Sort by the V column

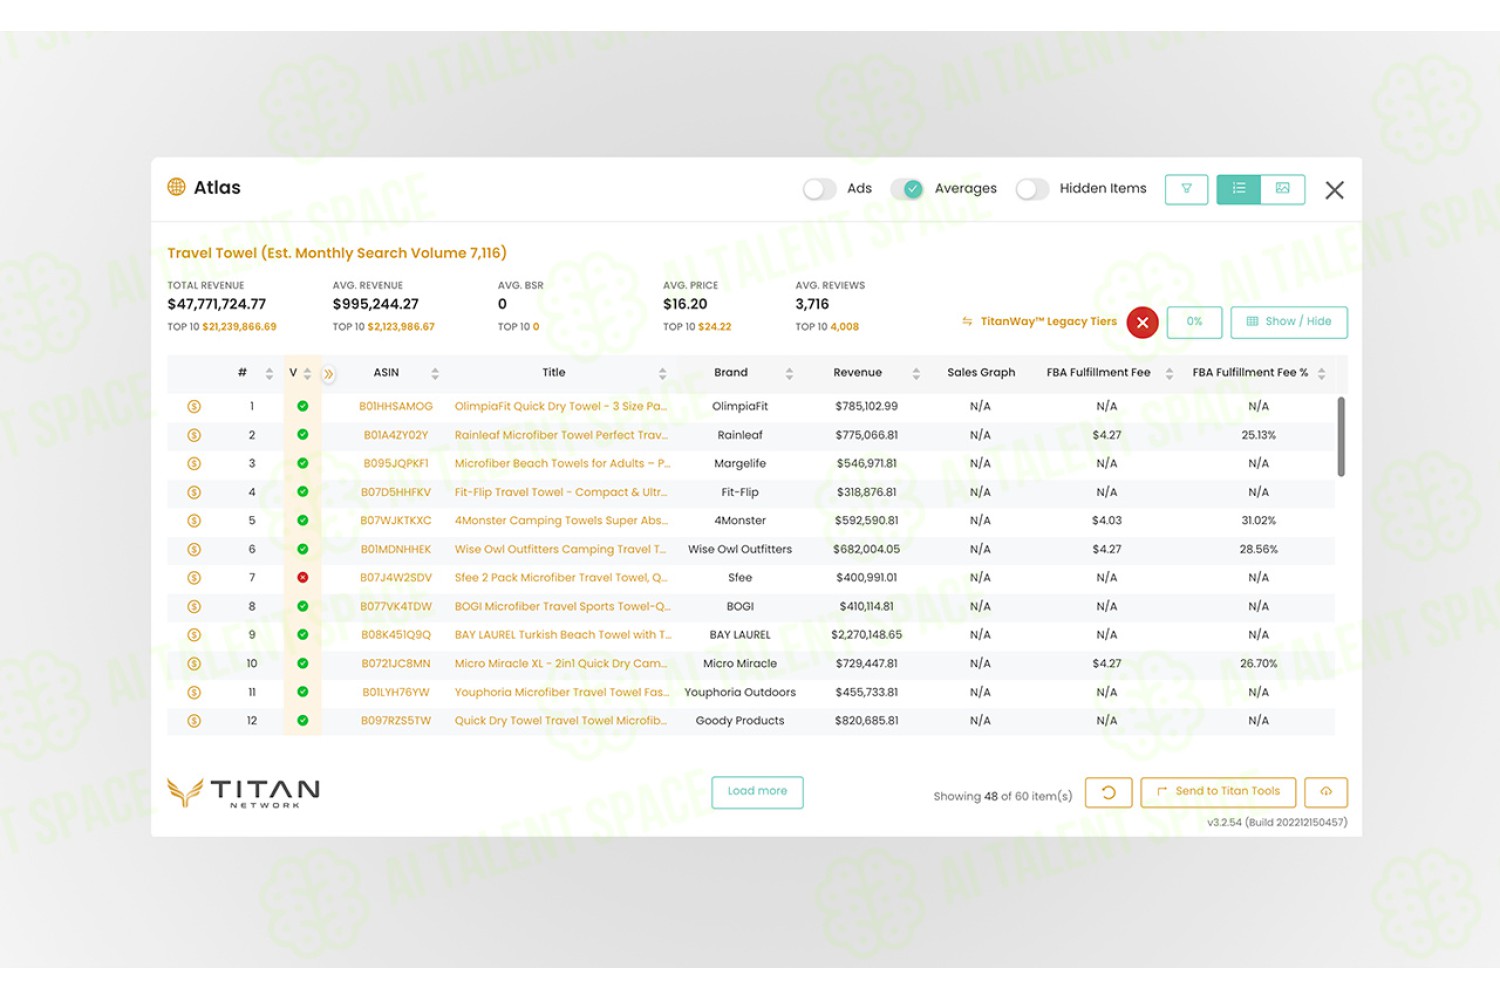(307, 374)
